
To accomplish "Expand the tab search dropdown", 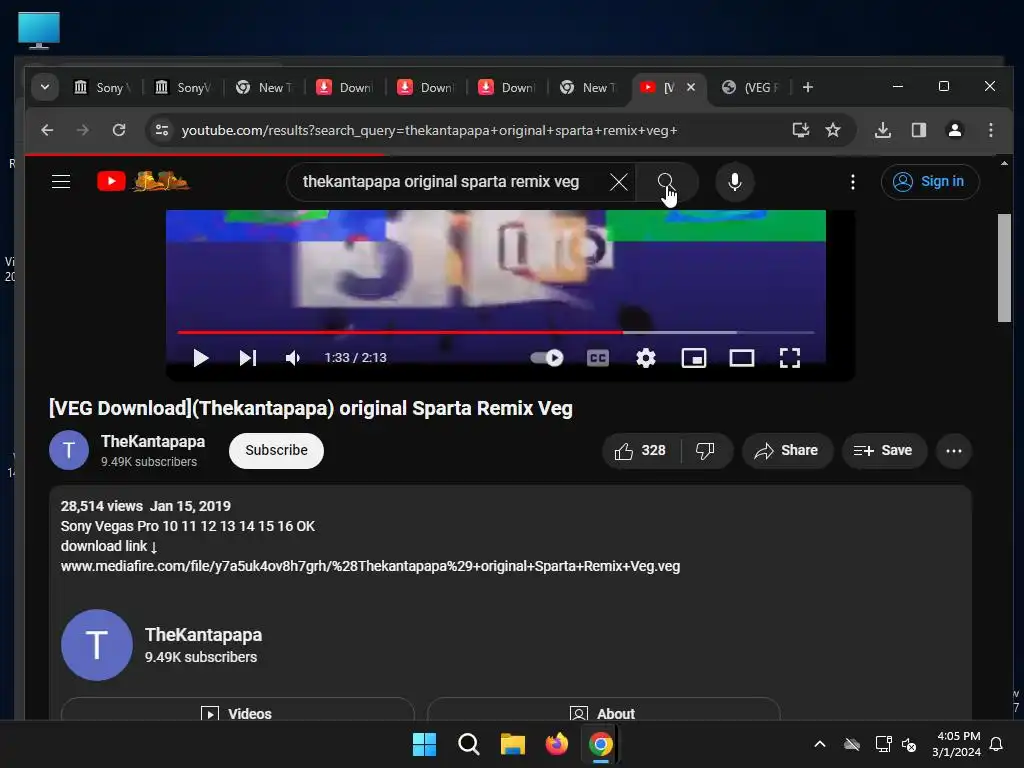I will coord(45,87).
